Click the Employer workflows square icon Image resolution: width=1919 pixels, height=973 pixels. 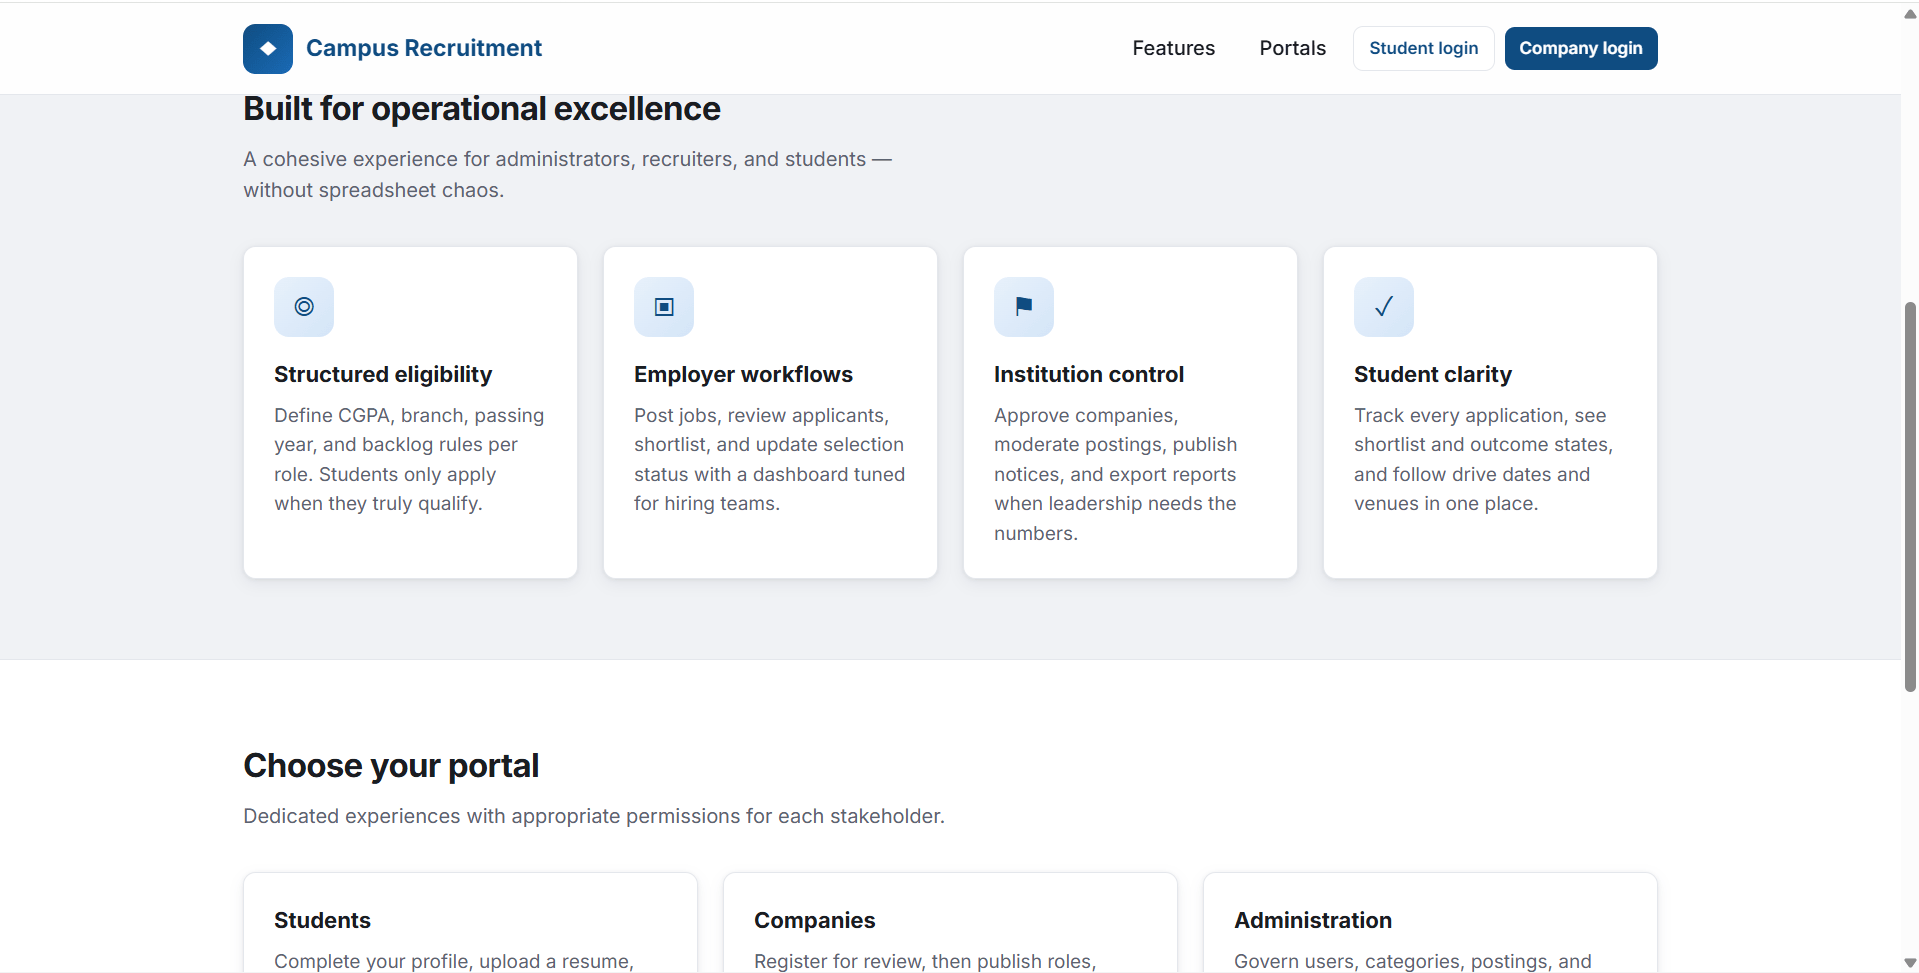pos(664,307)
